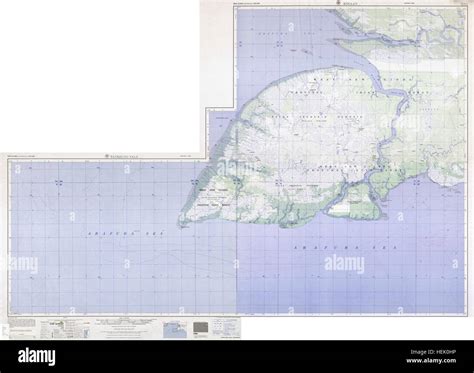Click the faint alamy watermark at the left edge
Screen dimensions: 474x373
coord(19,265)
